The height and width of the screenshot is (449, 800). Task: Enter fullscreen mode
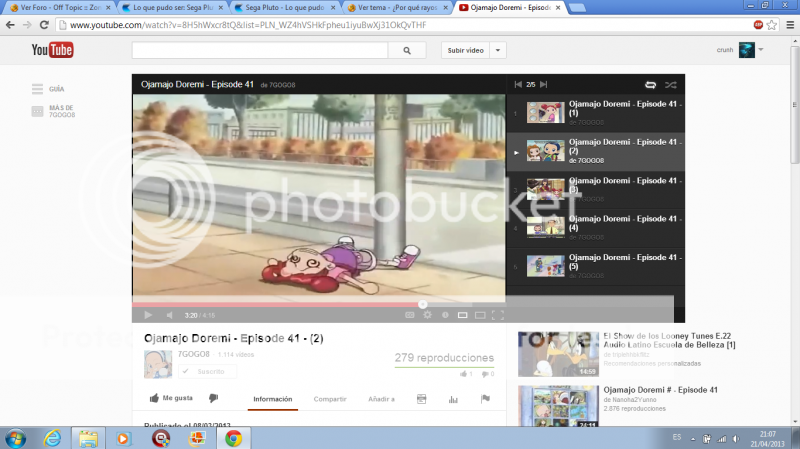pyautogui.click(x=498, y=315)
